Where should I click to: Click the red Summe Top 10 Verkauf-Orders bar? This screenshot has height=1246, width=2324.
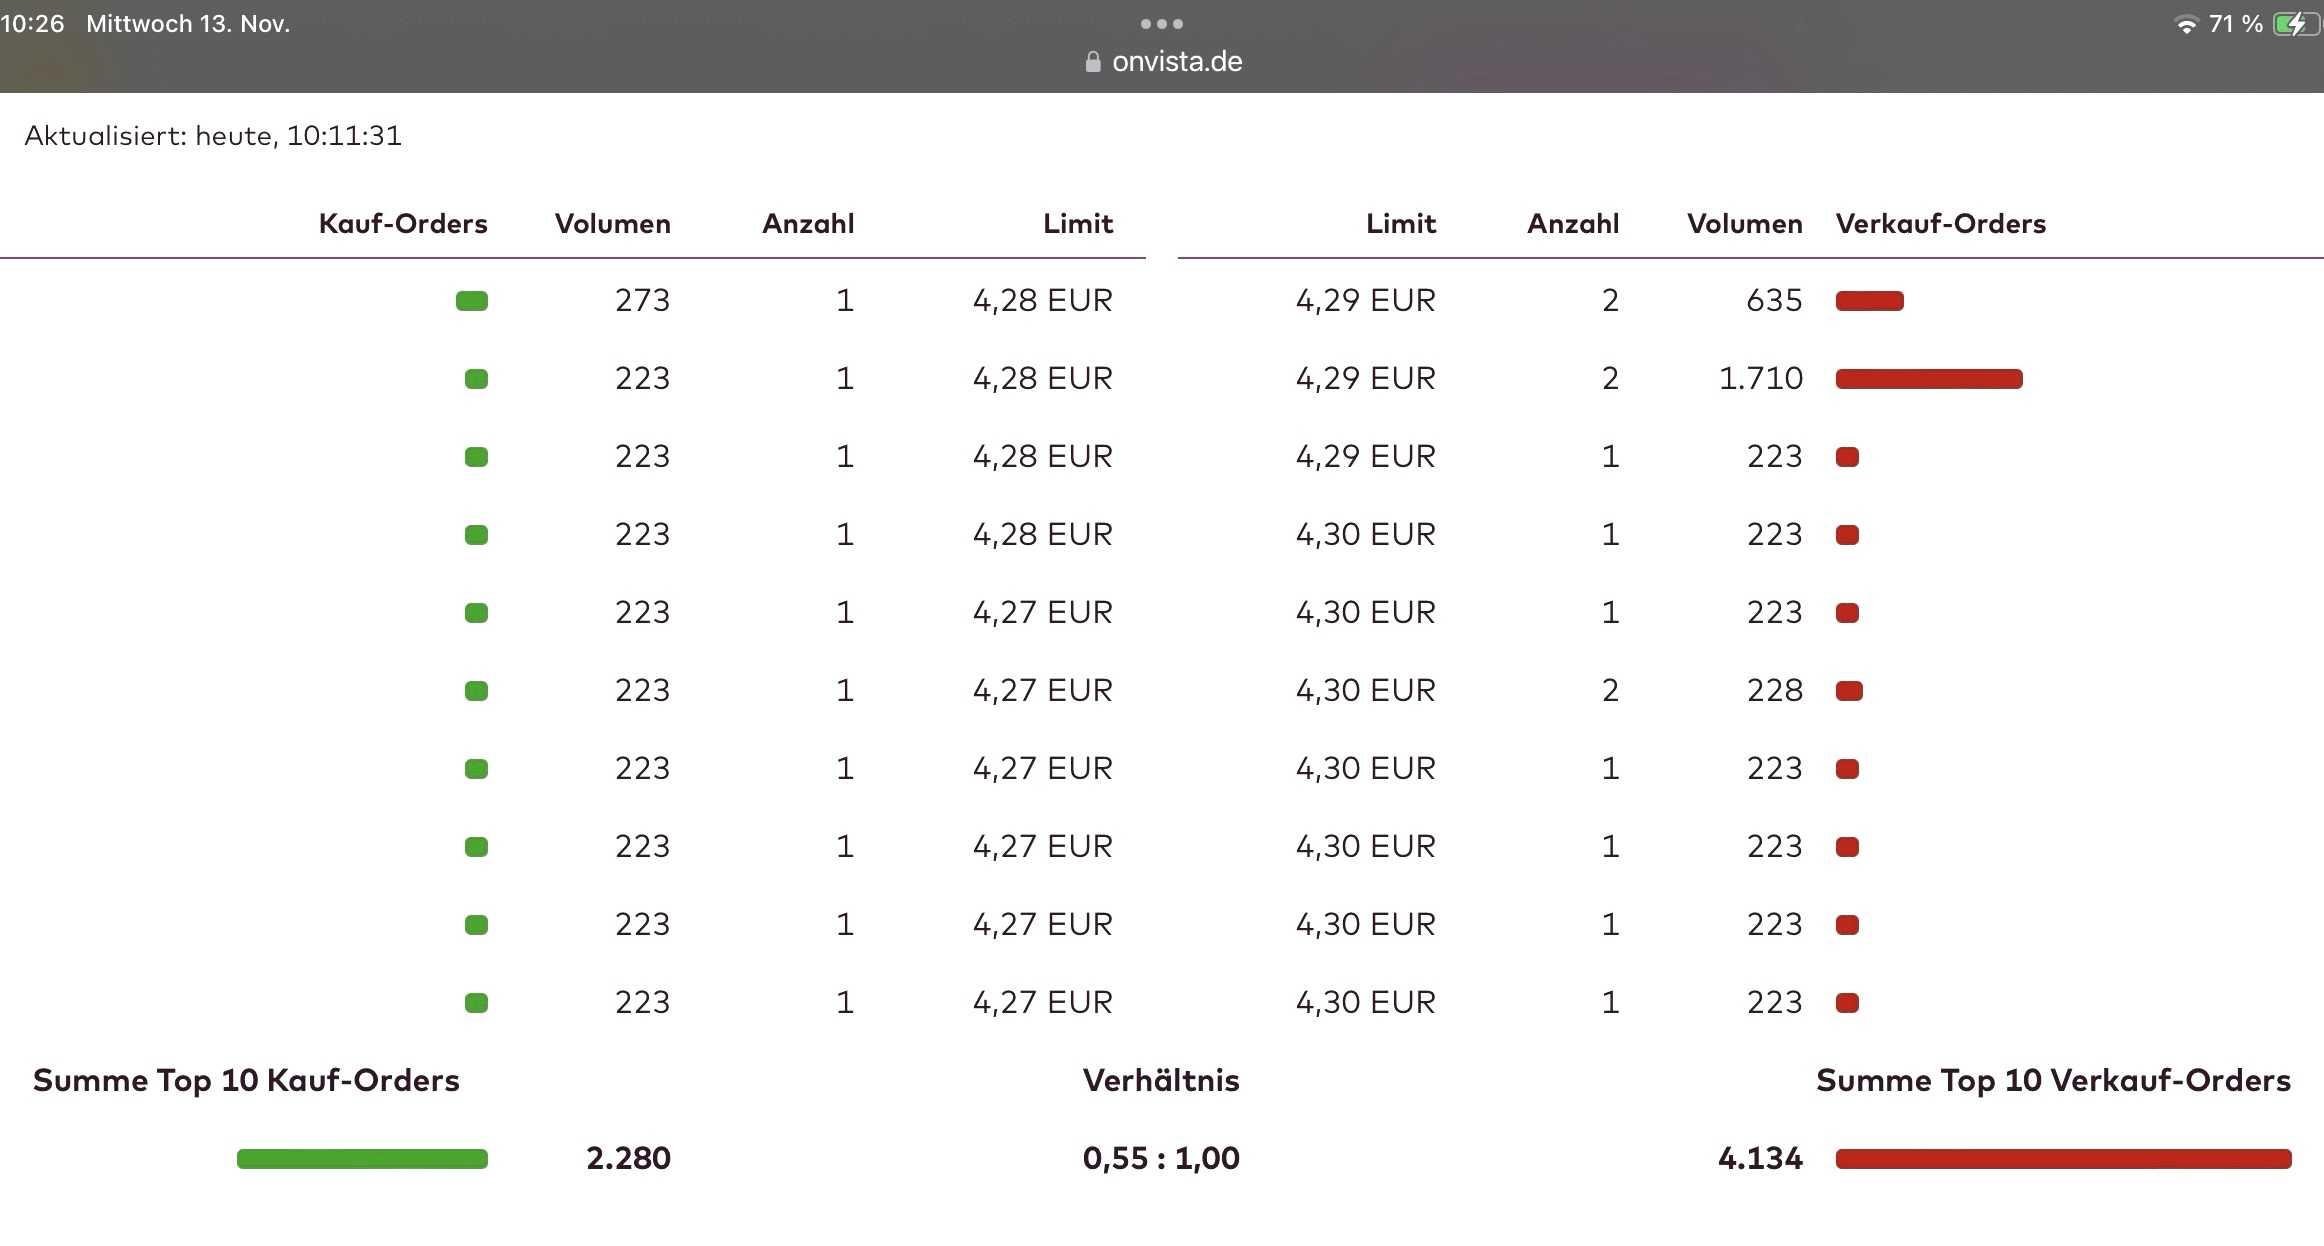coord(2062,1159)
